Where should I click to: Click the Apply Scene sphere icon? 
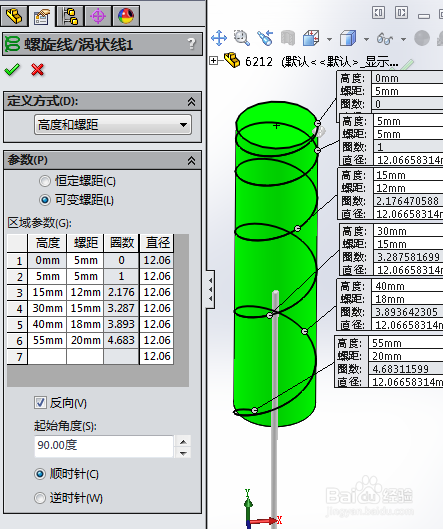(440, 38)
